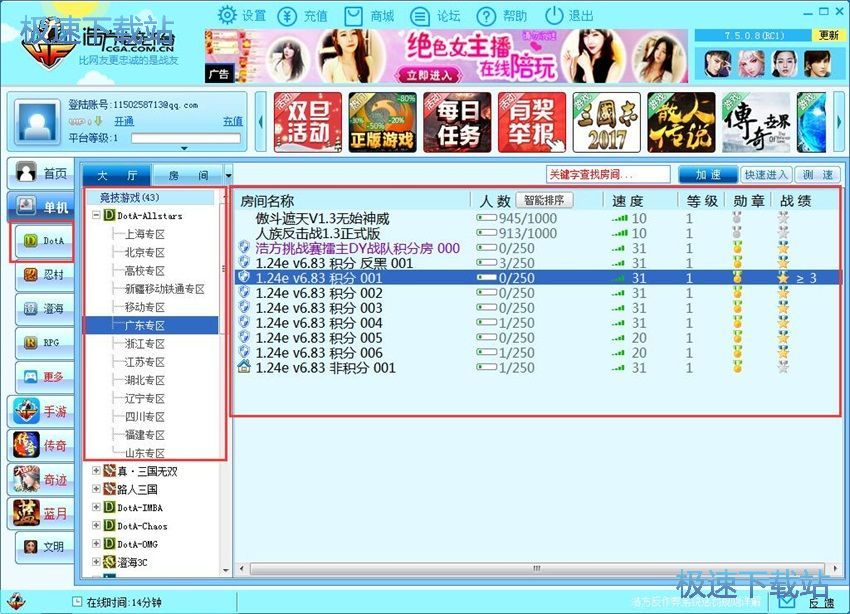
Task: Open the 首页 home sidebar item
Action: (x=42, y=173)
